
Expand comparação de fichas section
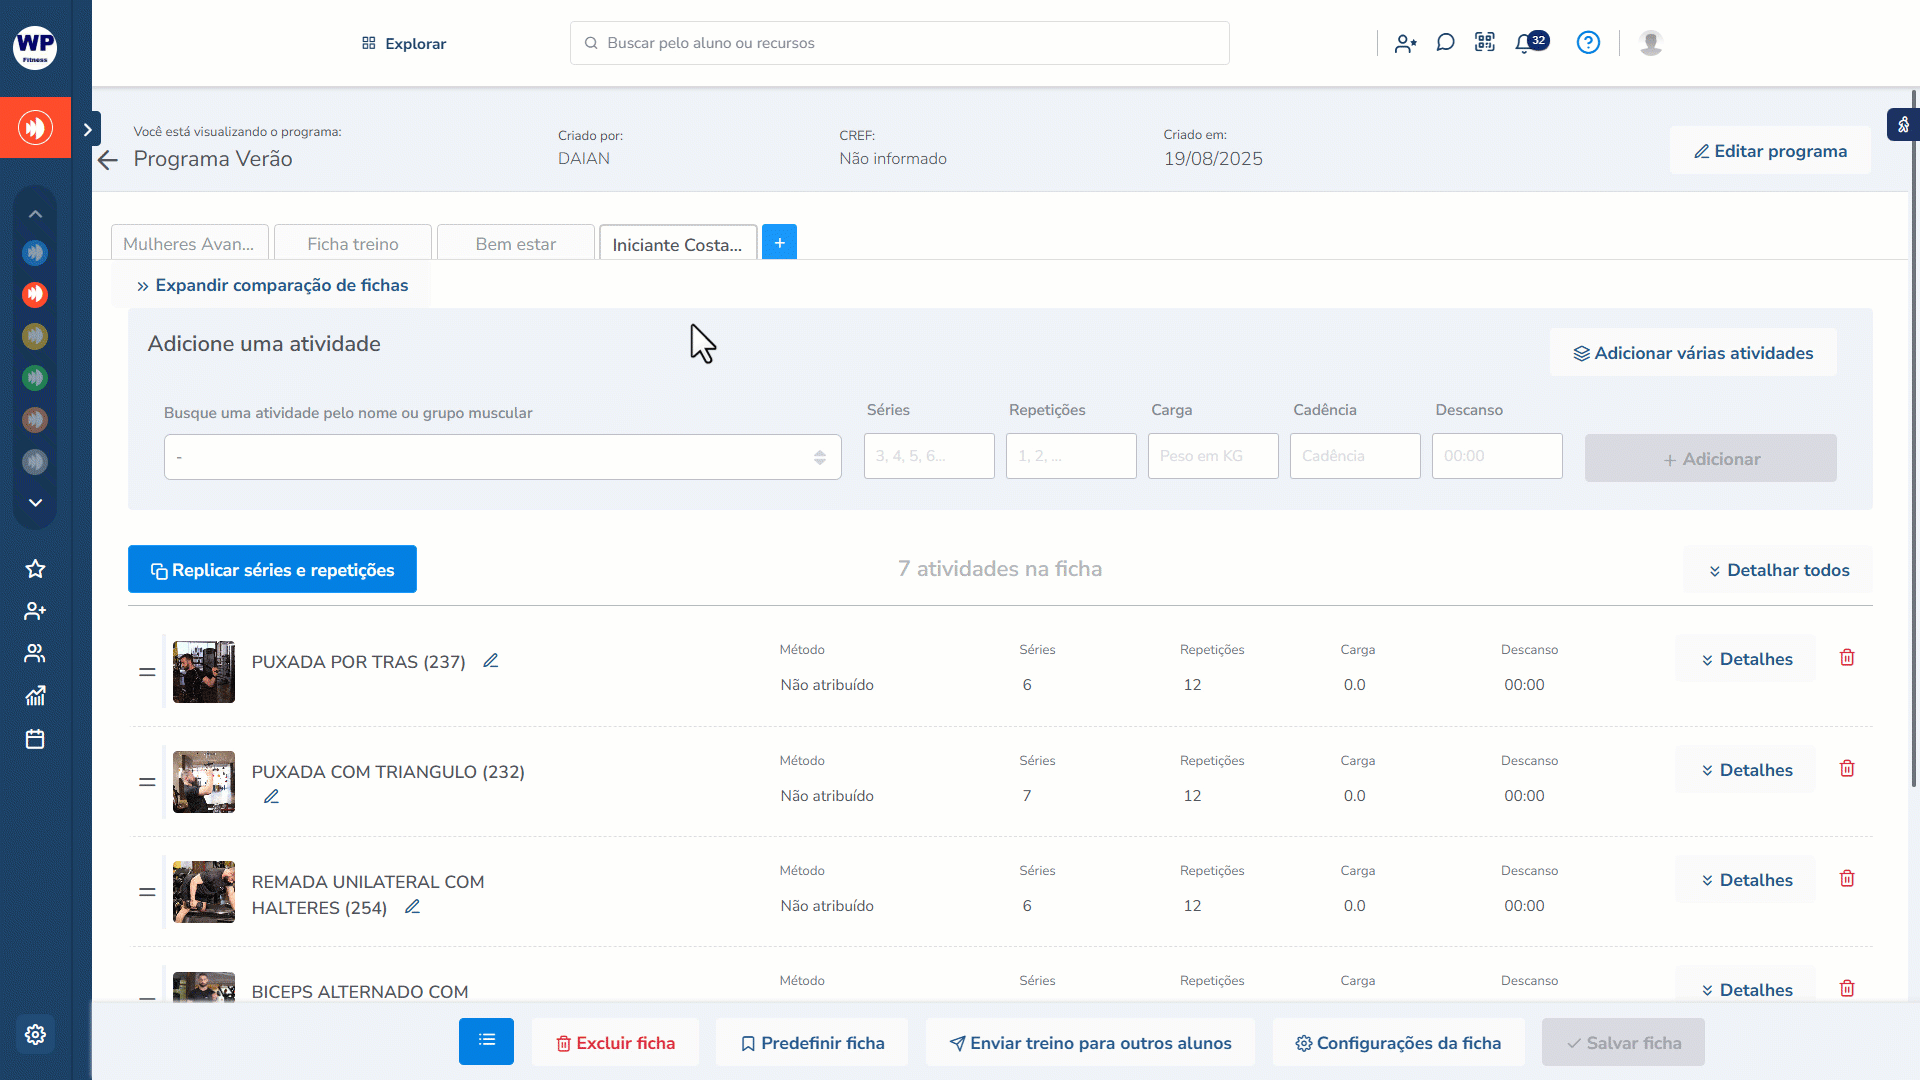click(x=272, y=286)
